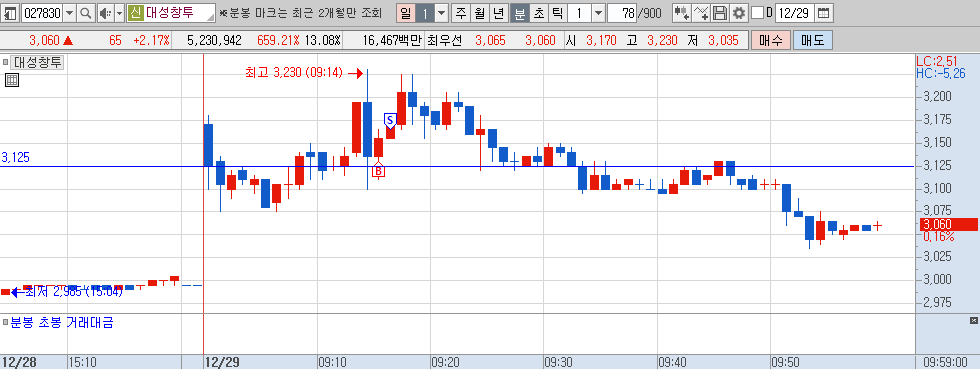This screenshot has height=369, width=980.
Task: Click the add line indicator icon
Action: point(702,13)
